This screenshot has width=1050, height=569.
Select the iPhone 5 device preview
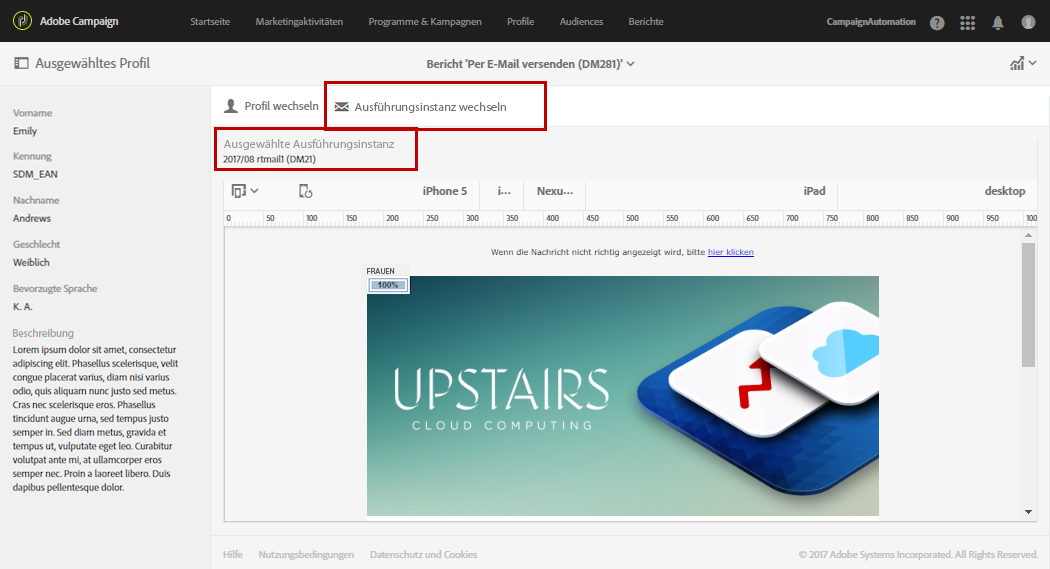[x=445, y=191]
